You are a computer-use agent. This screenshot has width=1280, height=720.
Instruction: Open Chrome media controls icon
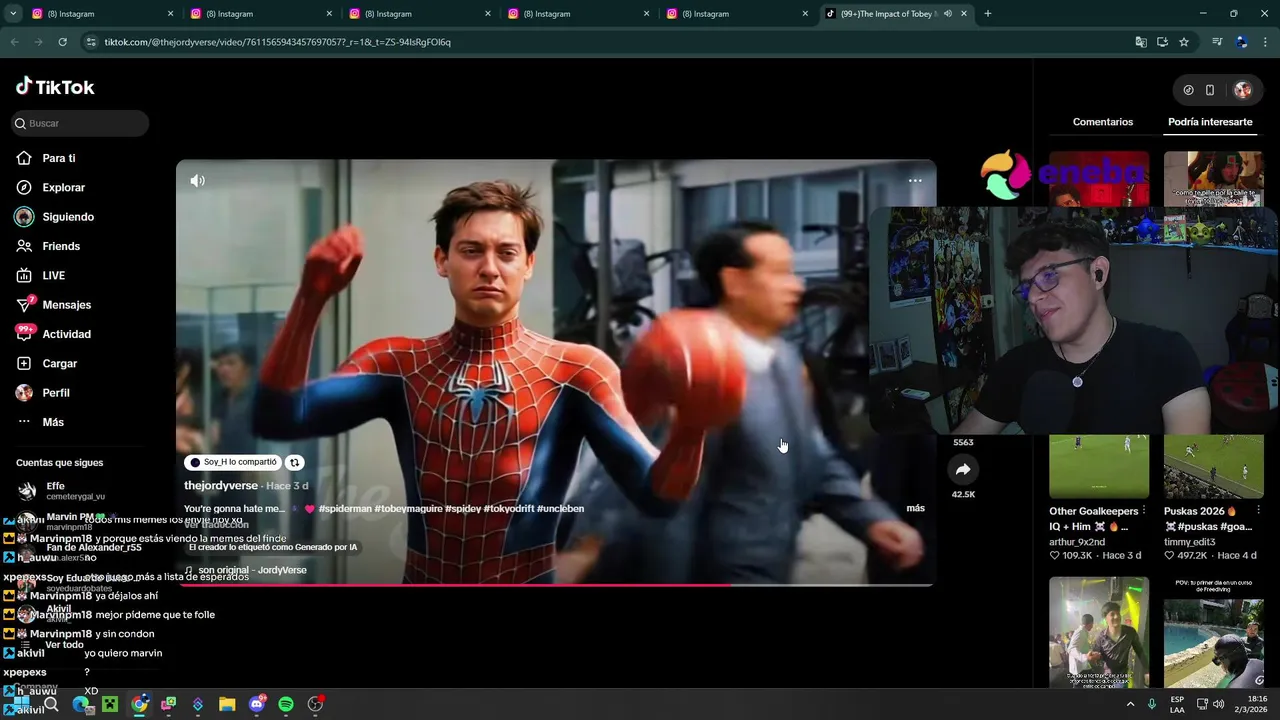(x=1217, y=42)
